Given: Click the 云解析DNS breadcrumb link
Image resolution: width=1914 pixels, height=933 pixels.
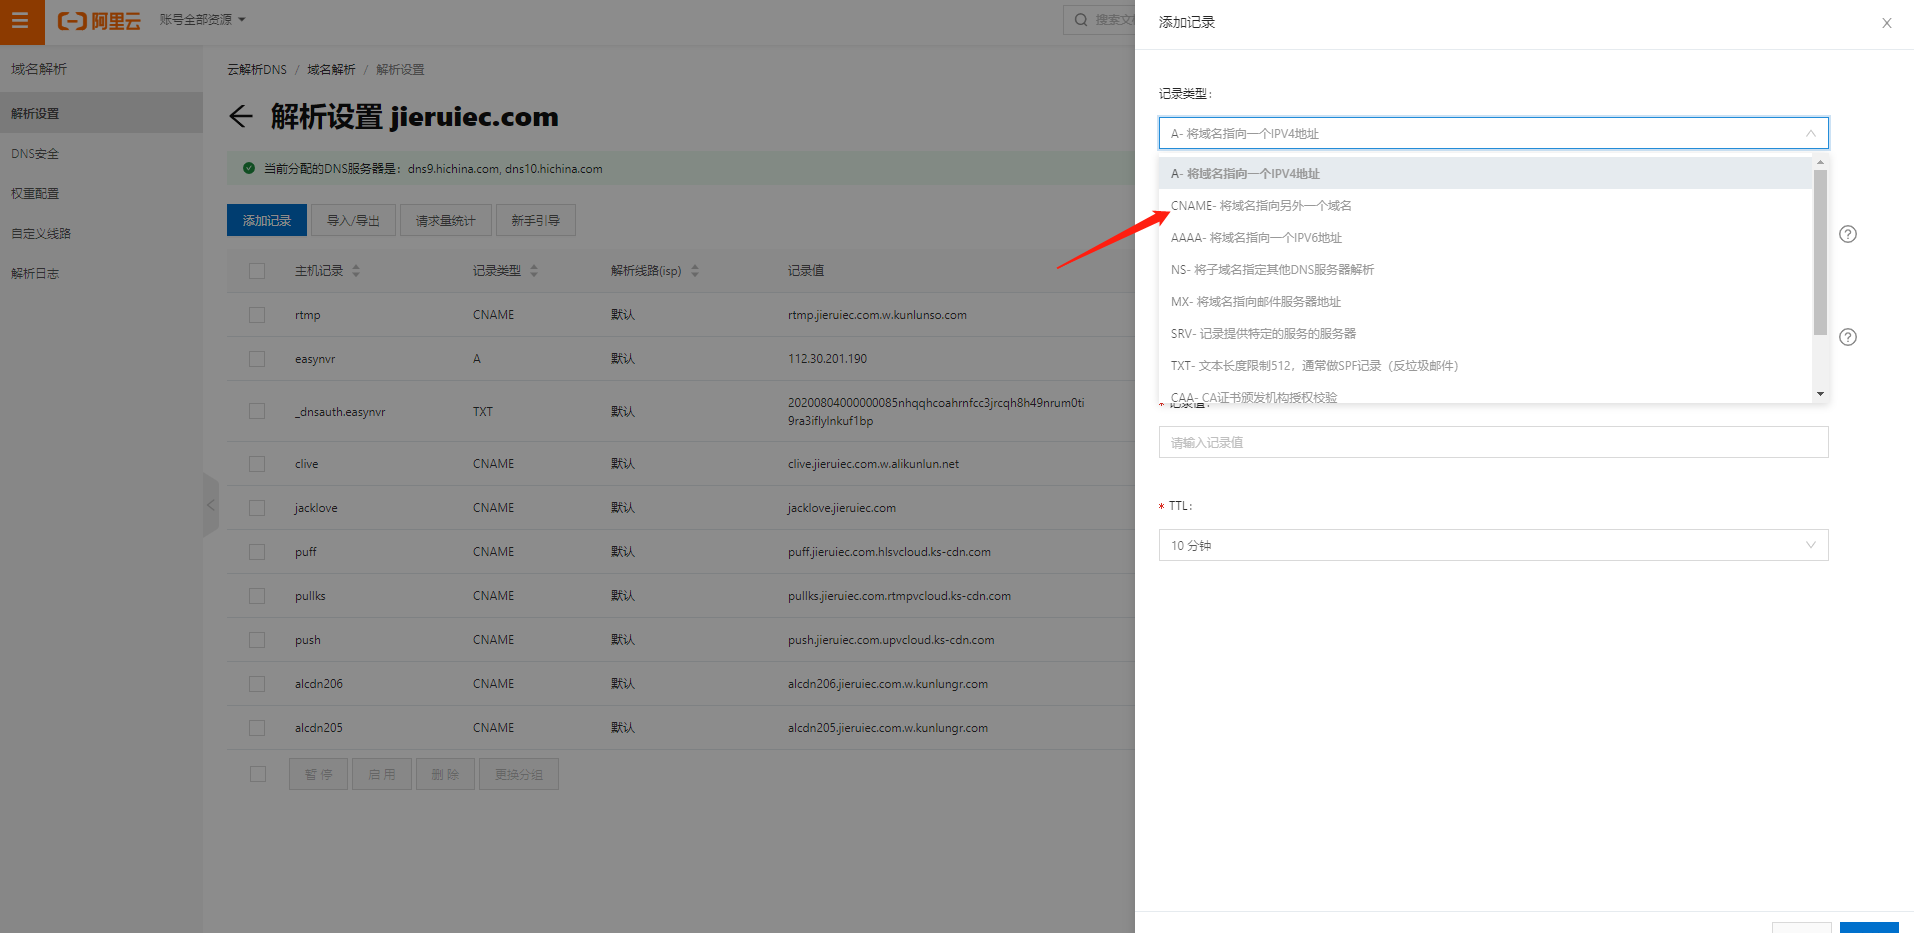Looking at the screenshot, I should (257, 70).
